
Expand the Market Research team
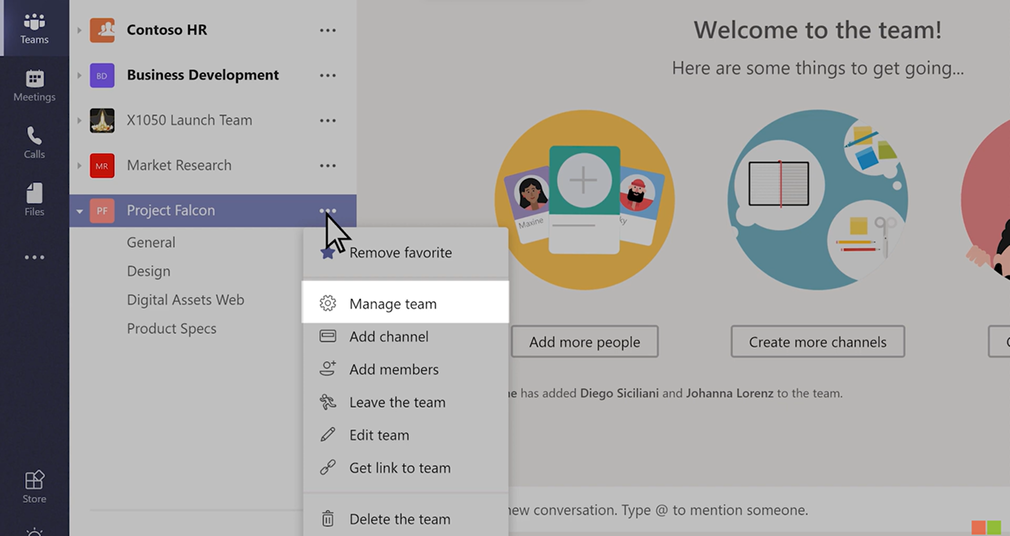coord(79,166)
